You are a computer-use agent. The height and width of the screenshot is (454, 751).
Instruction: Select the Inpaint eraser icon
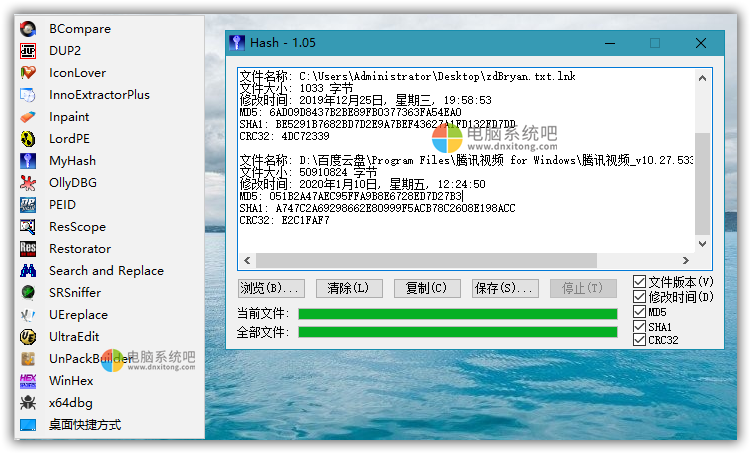point(28,117)
